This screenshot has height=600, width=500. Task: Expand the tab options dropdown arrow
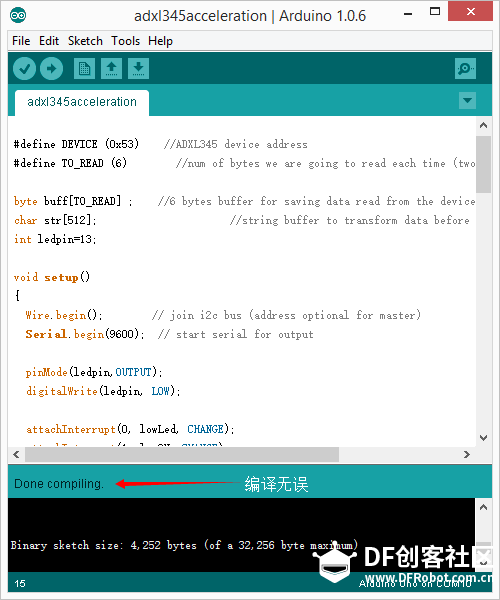click(x=467, y=101)
